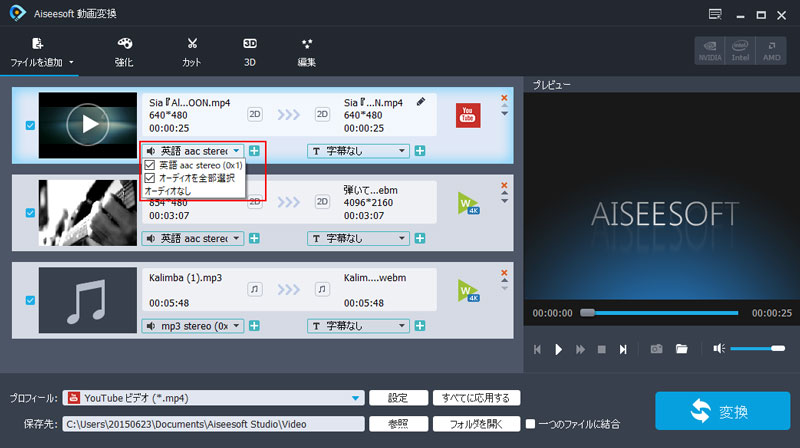
Task: Open the 弾いて audio track dropdown
Action: coord(193,238)
